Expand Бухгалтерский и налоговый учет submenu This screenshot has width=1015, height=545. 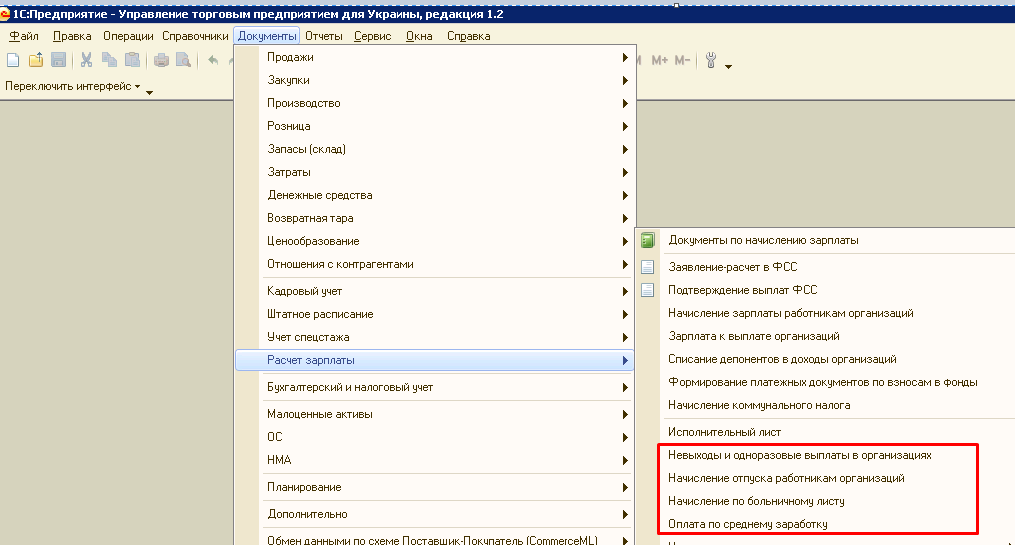point(435,388)
